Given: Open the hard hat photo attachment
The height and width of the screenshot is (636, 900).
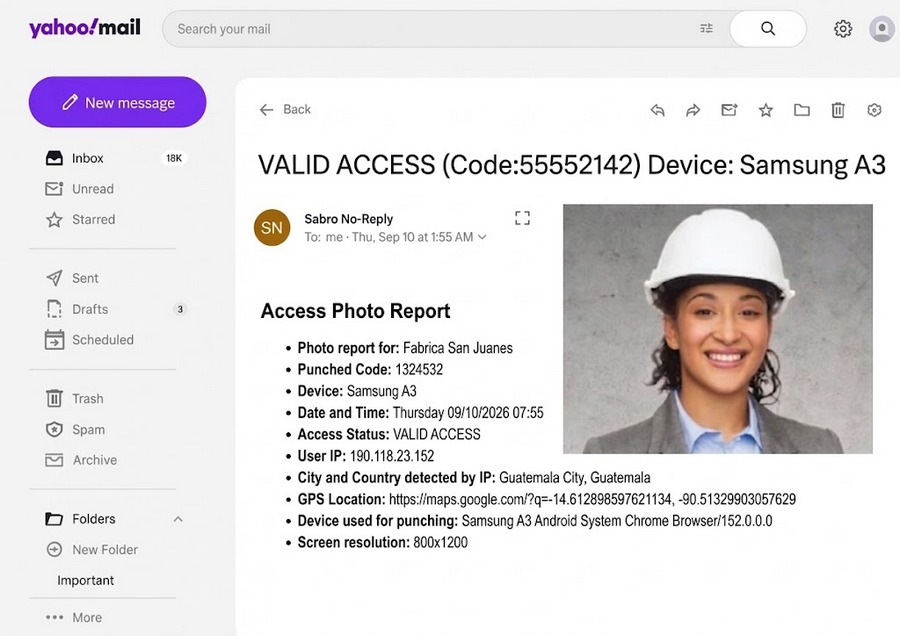Looking at the screenshot, I should [717, 329].
